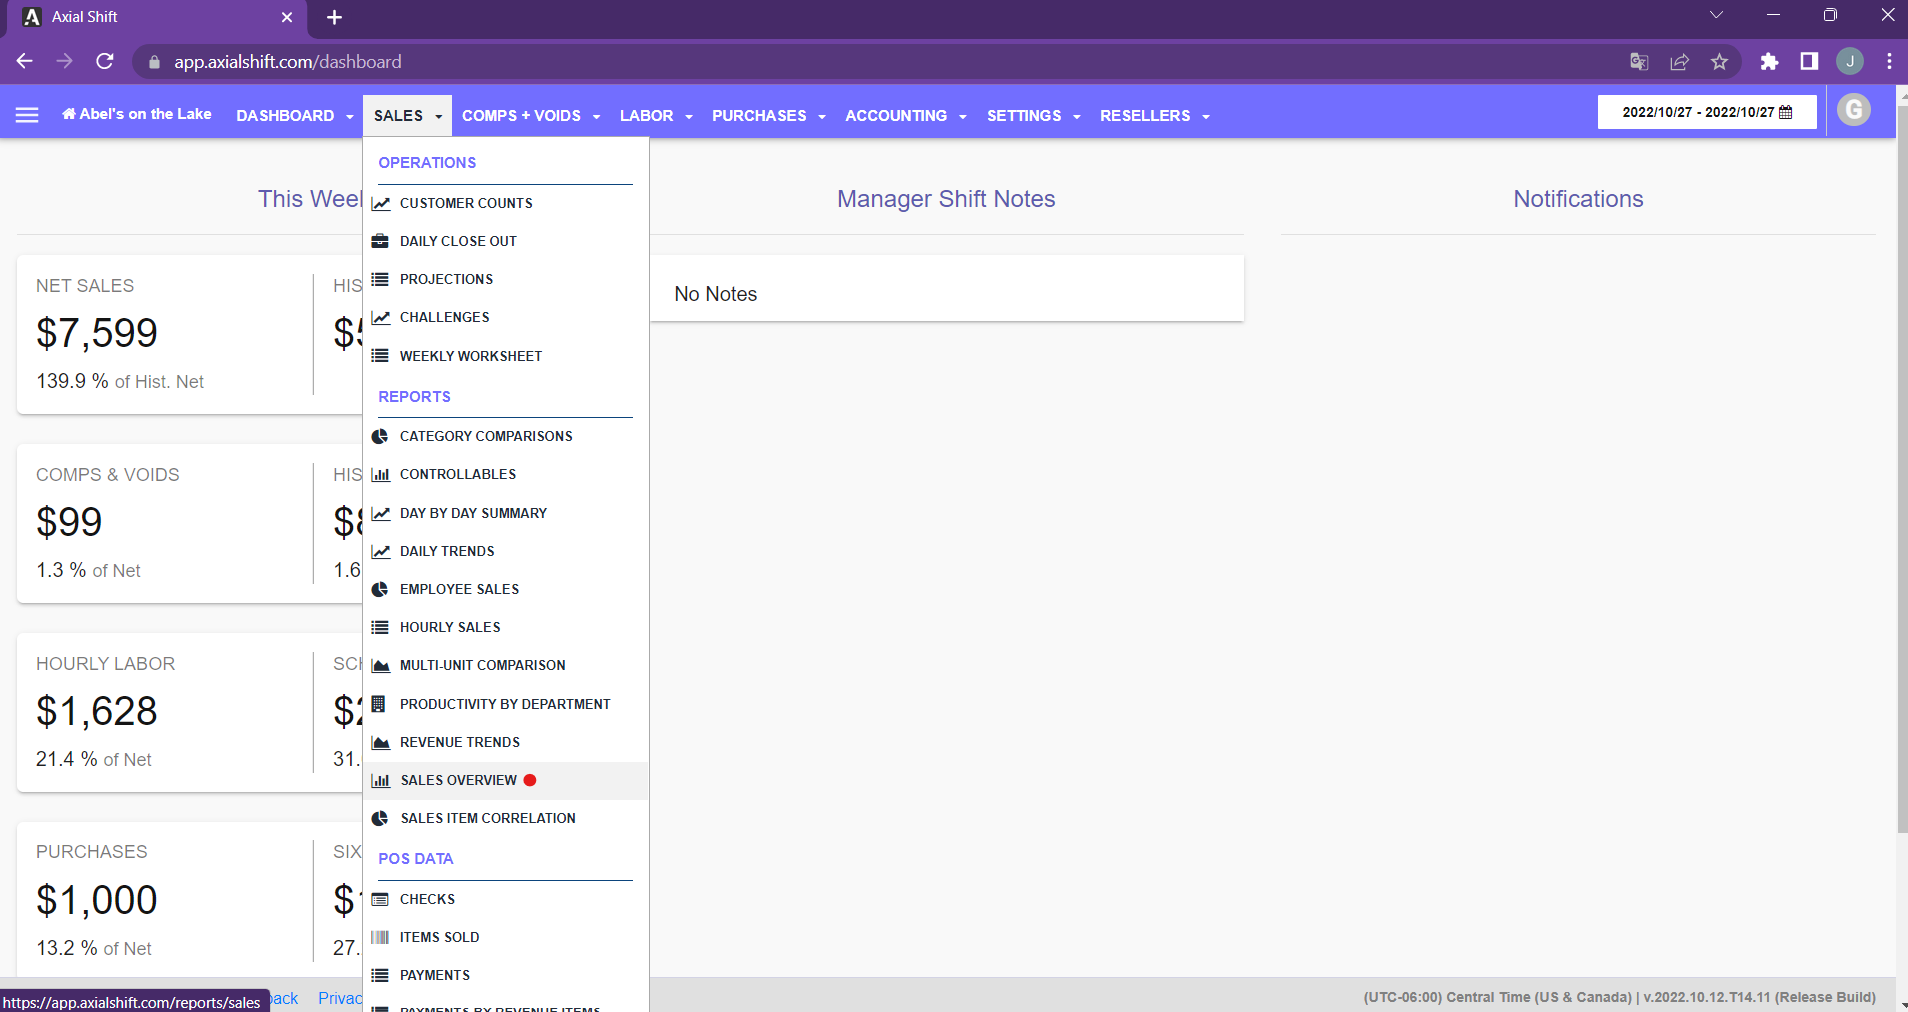Image resolution: width=1908 pixels, height=1012 pixels.
Task: Click the Category Comparisons pie chart icon
Action: 380,436
